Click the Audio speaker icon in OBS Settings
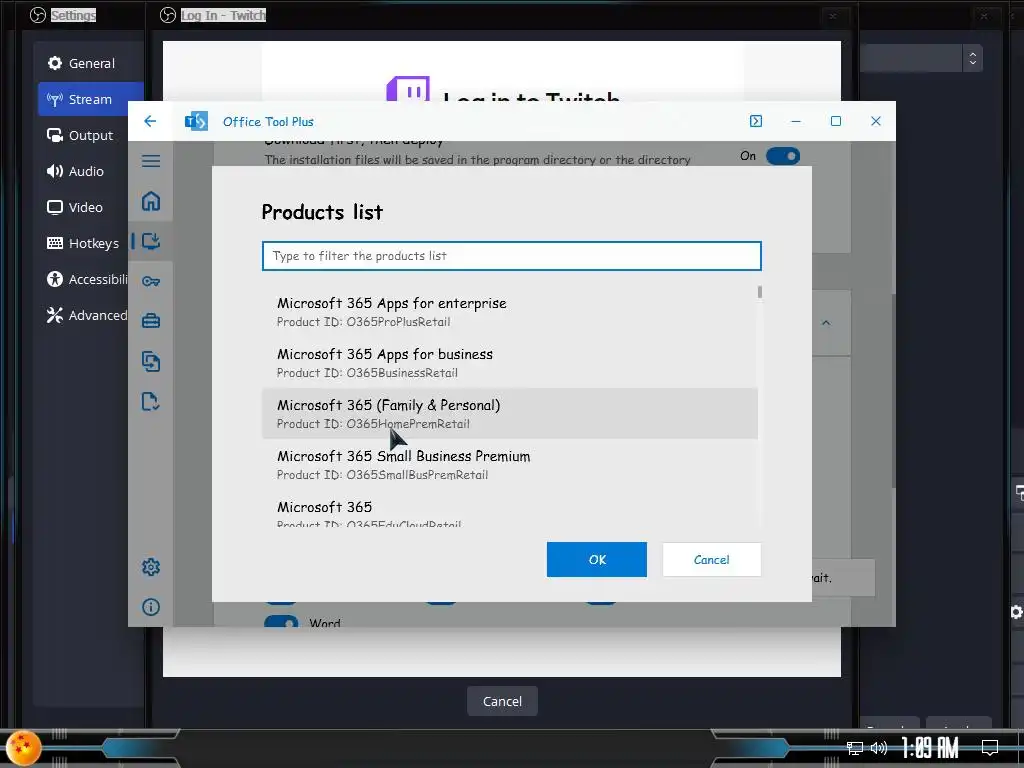The width and height of the screenshot is (1024, 768). (x=55, y=171)
